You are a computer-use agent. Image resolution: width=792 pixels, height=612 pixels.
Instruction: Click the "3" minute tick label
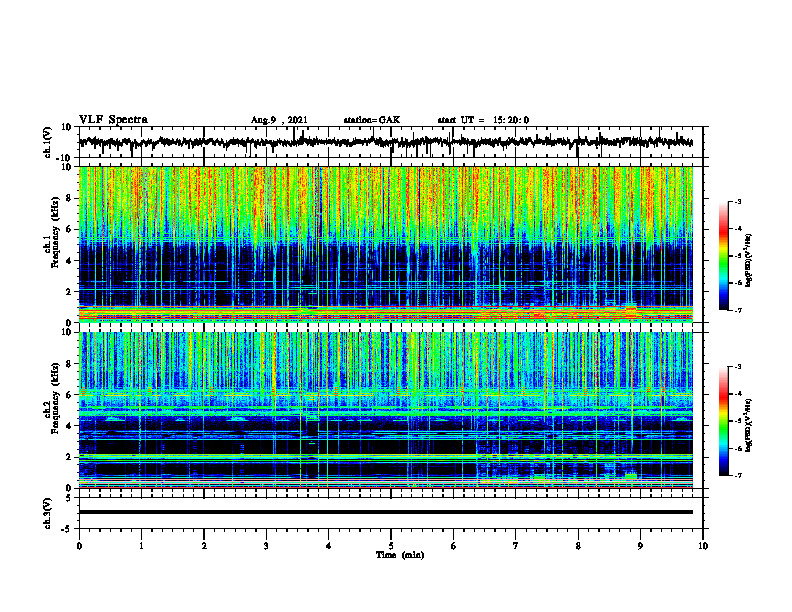pyautogui.click(x=266, y=546)
